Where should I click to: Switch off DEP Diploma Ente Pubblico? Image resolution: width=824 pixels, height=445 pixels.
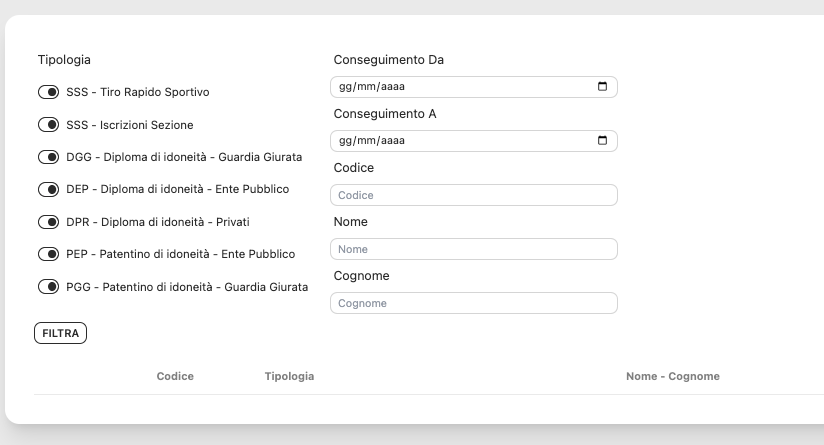(x=48, y=189)
